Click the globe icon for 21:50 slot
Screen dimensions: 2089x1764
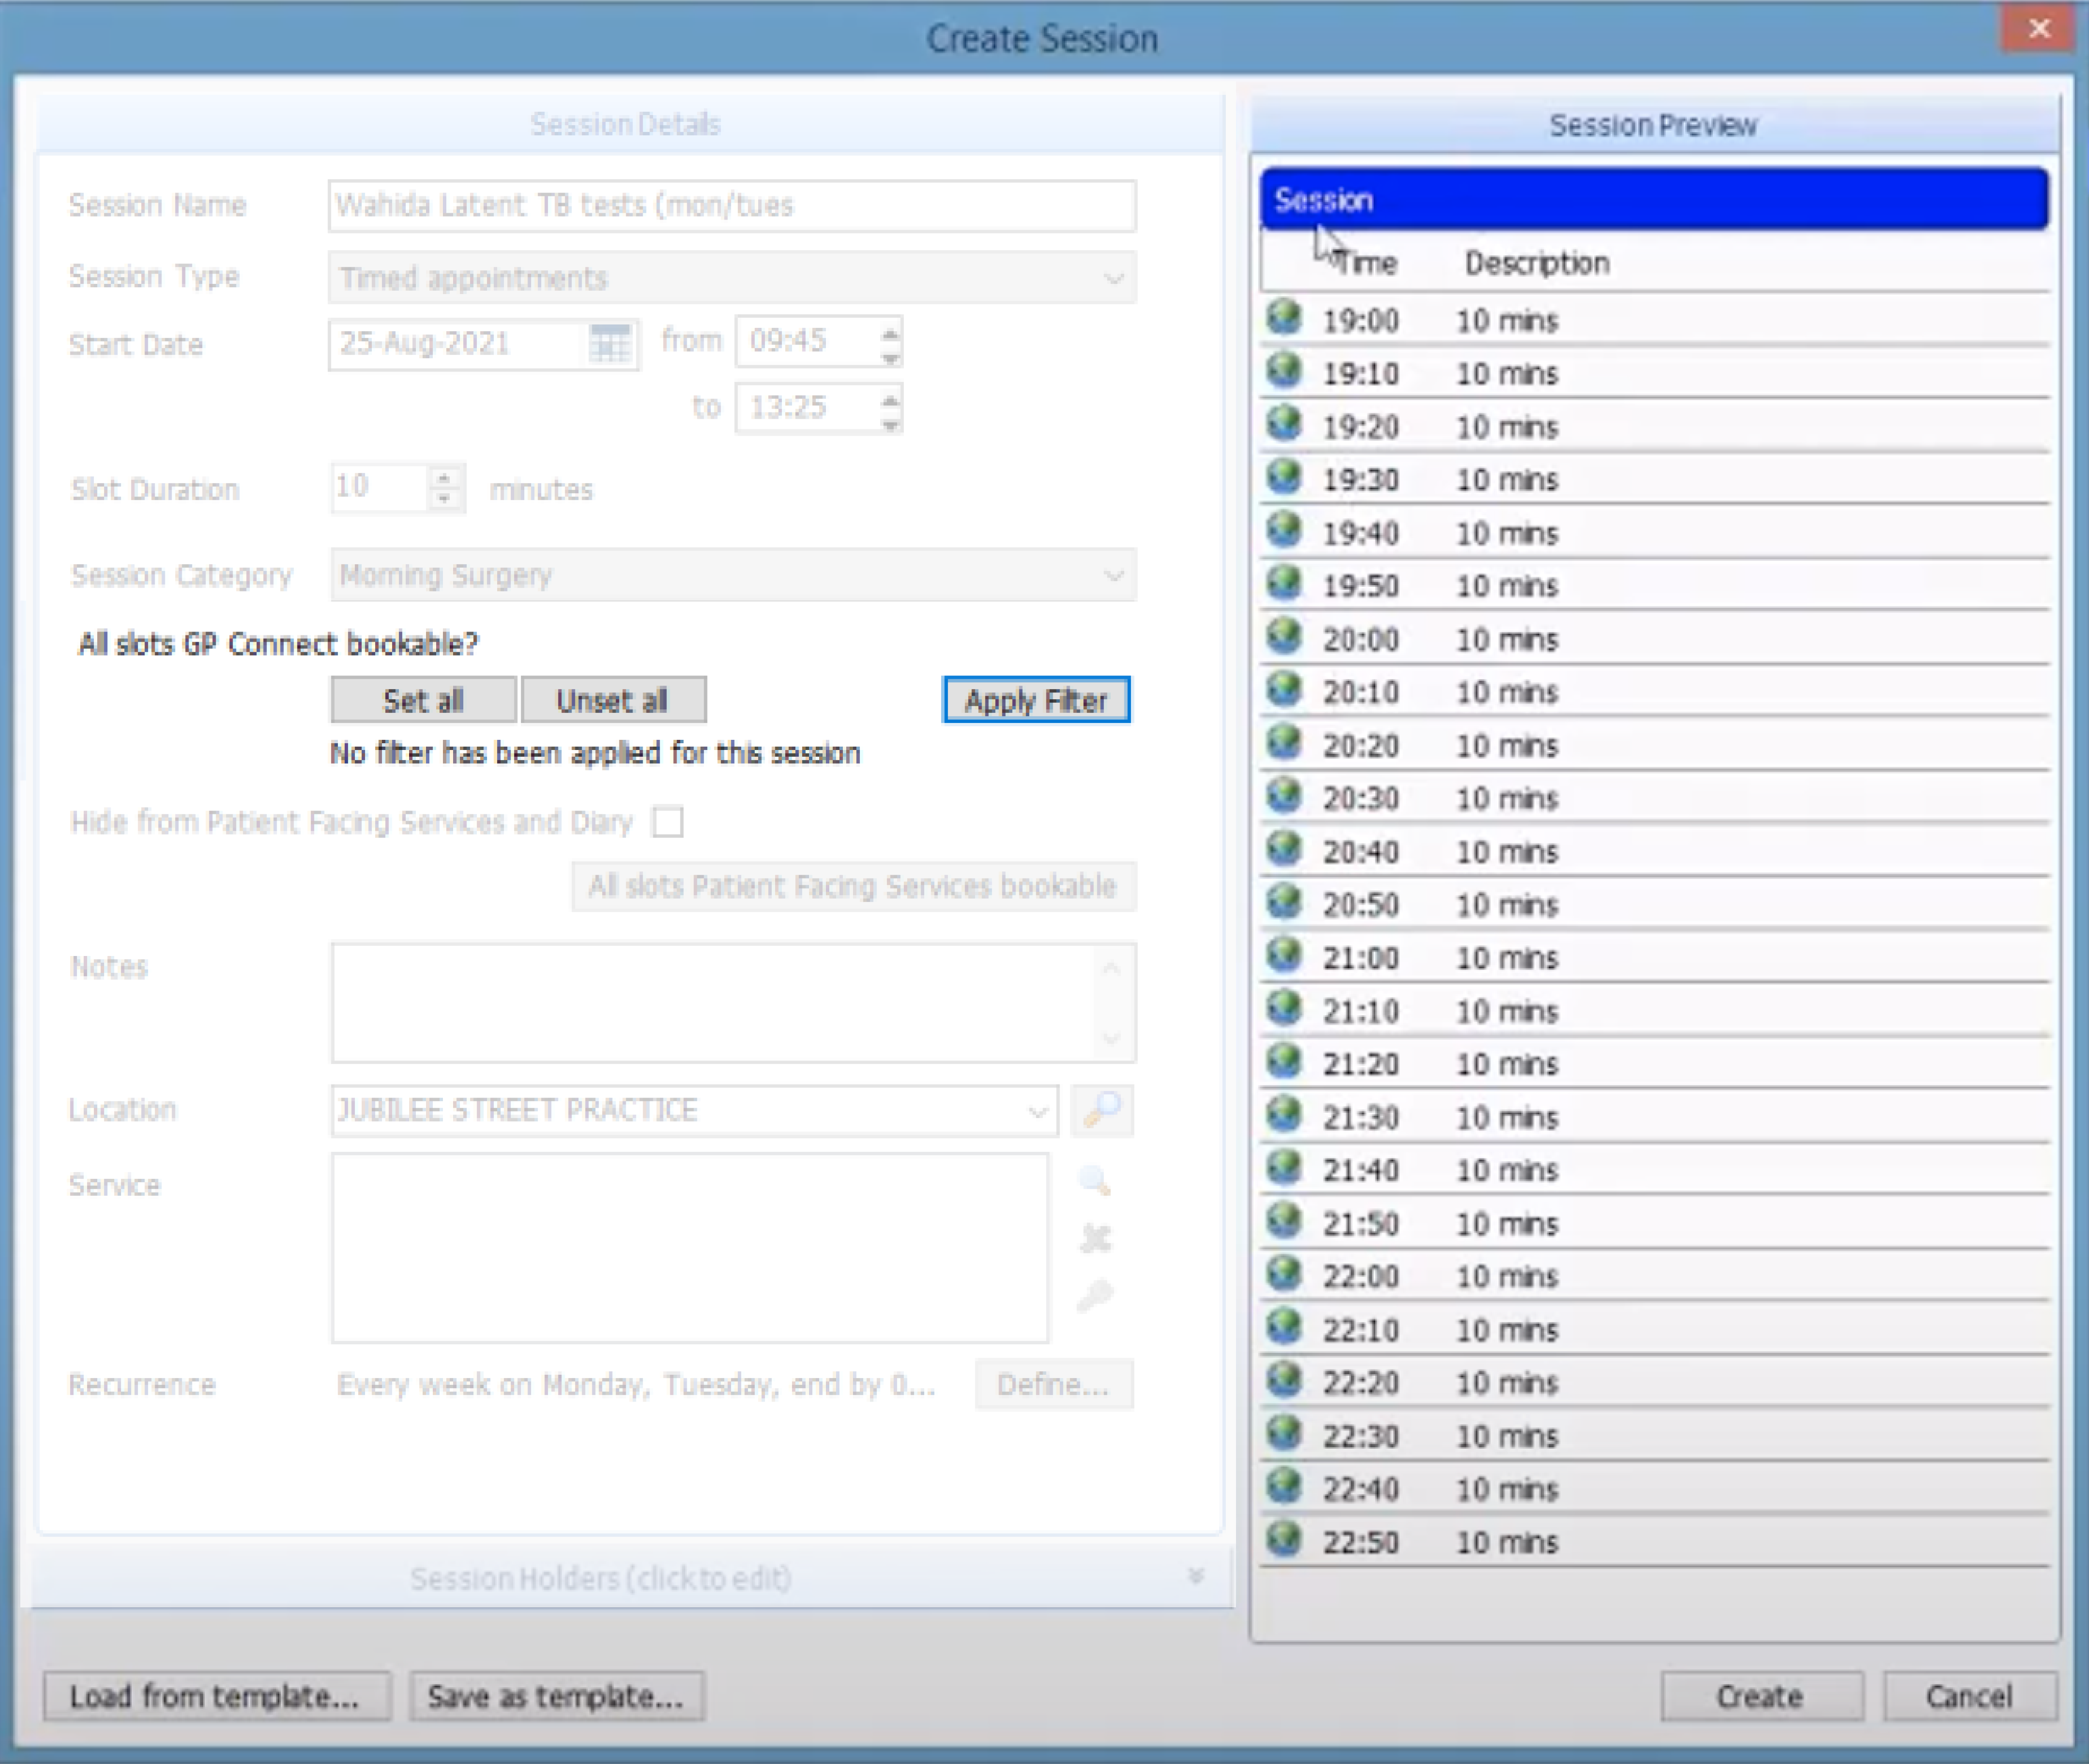(1283, 1221)
